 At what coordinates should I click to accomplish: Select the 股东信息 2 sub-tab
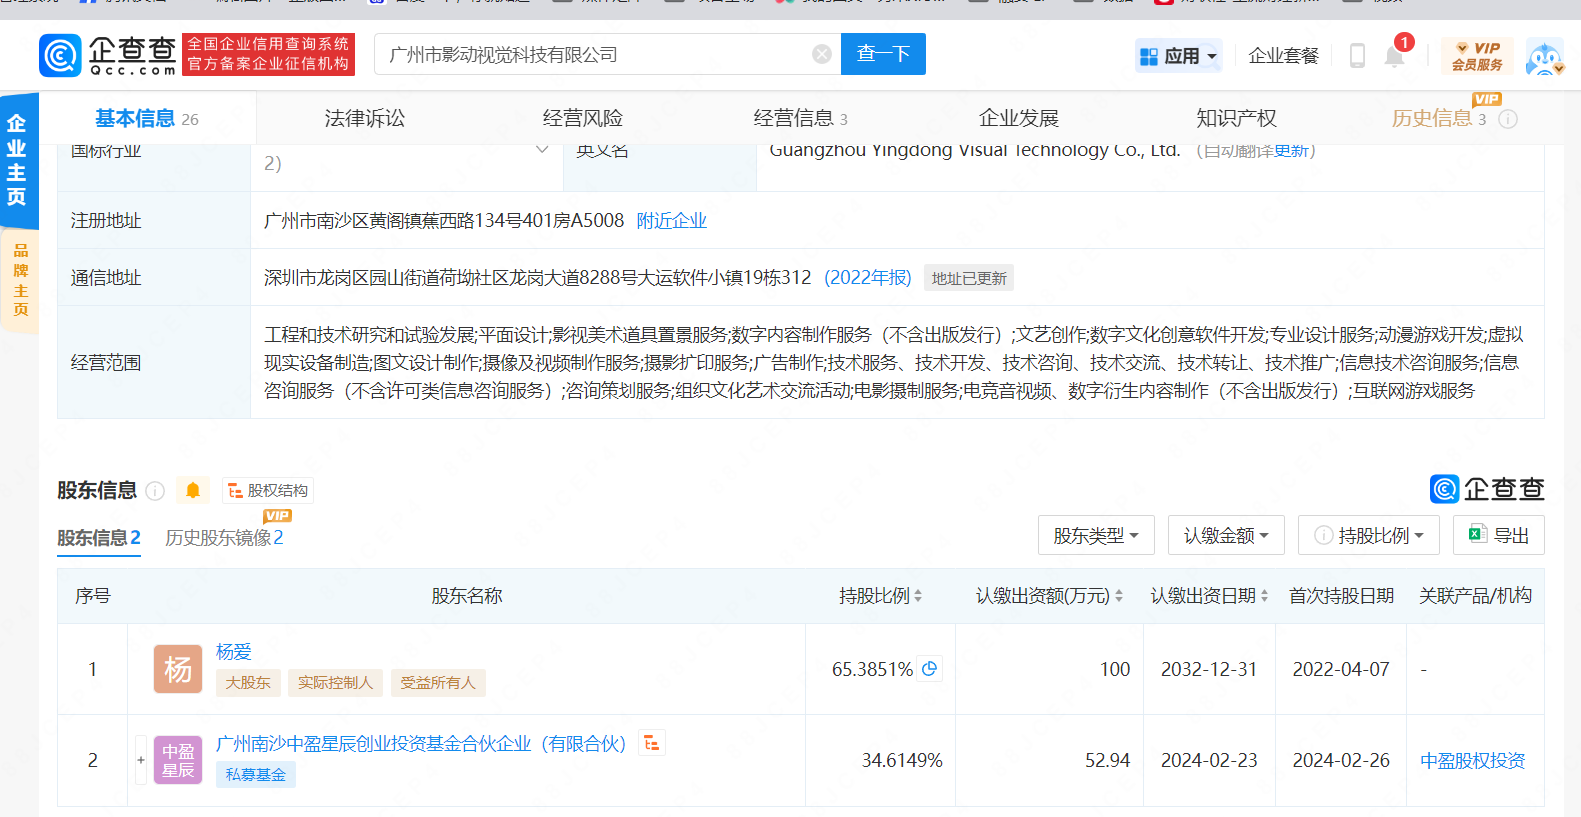pyautogui.click(x=99, y=538)
